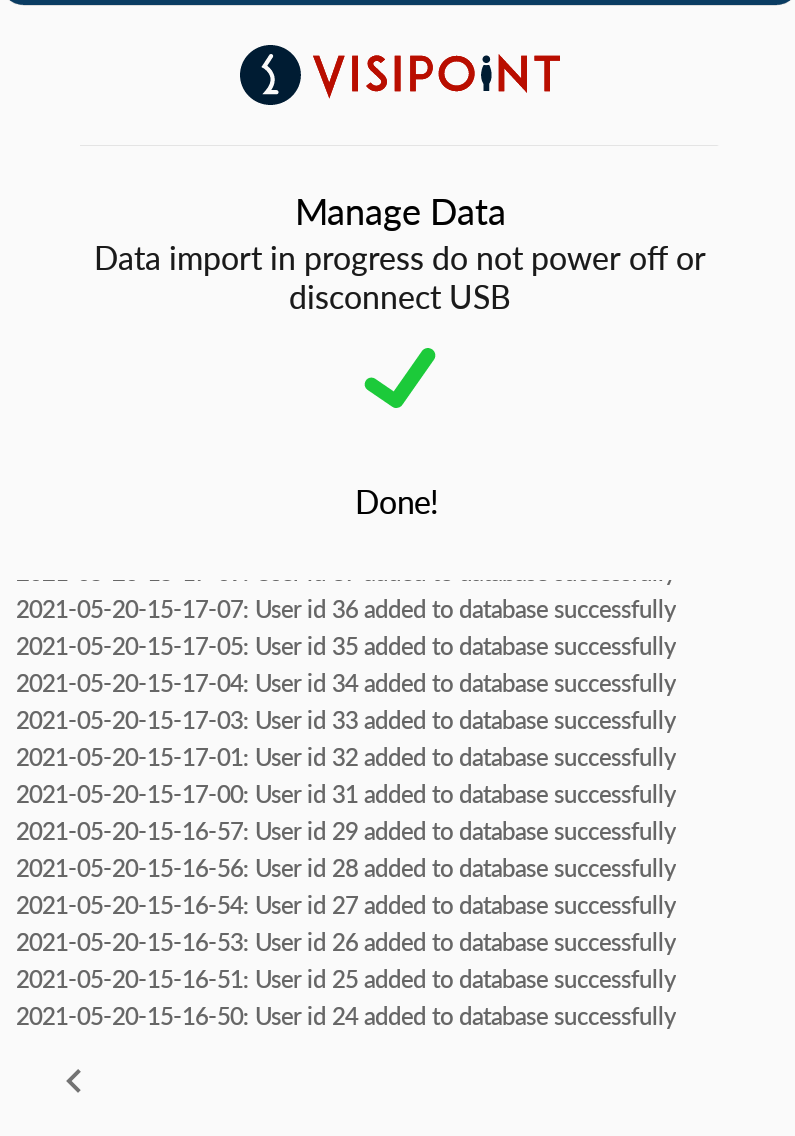Select the User id 33 log entry
The width and height of the screenshot is (795, 1136).
(346, 720)
